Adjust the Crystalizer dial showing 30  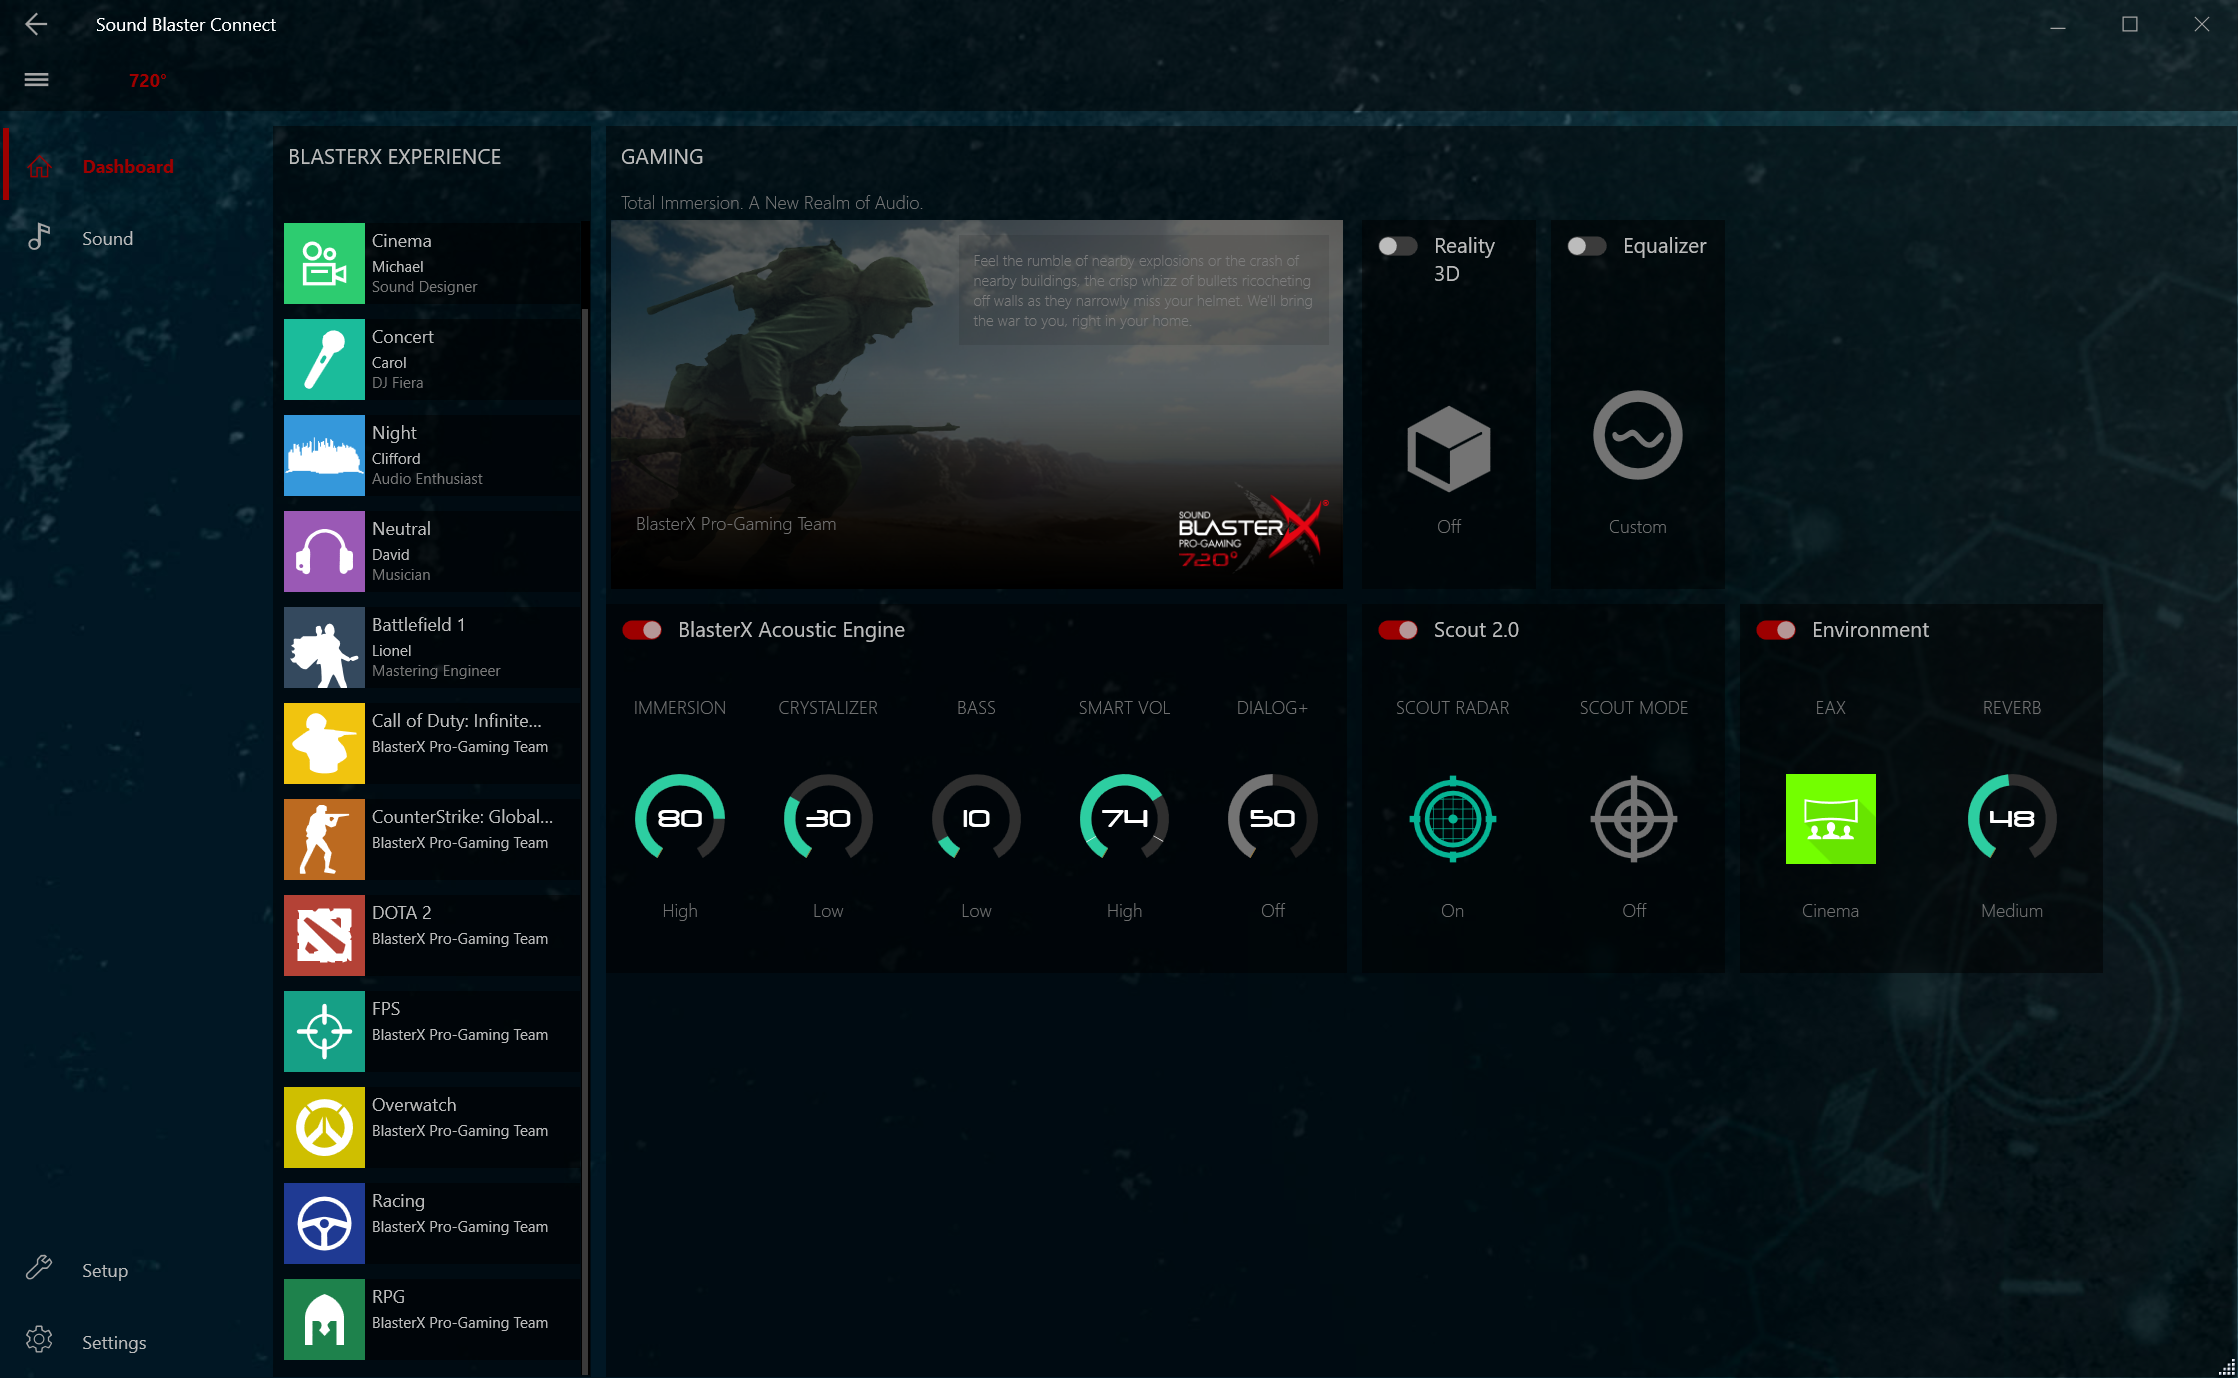827,818
